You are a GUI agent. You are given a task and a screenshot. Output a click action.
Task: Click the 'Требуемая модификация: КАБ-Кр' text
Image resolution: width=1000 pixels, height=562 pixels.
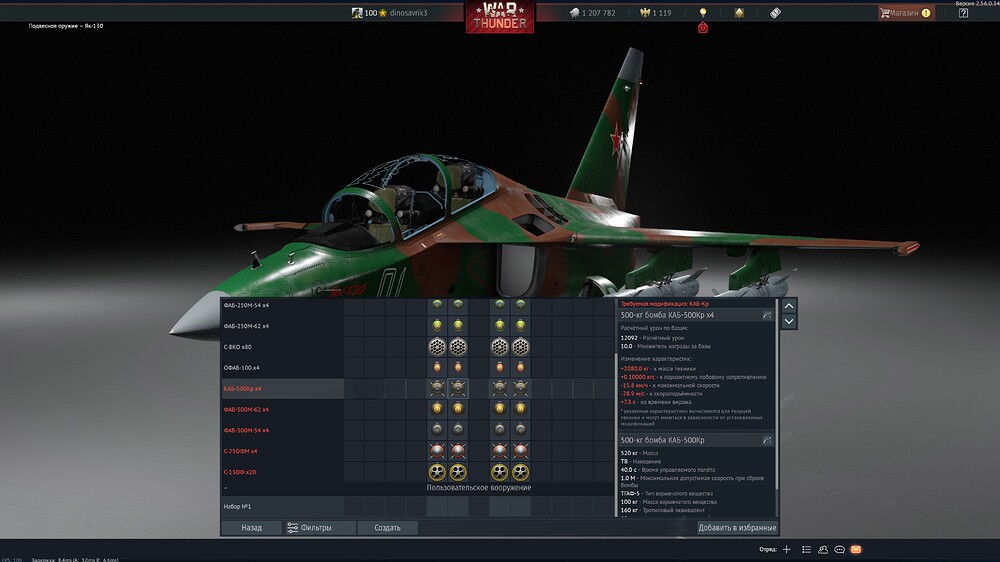click(x=664, y=304)
